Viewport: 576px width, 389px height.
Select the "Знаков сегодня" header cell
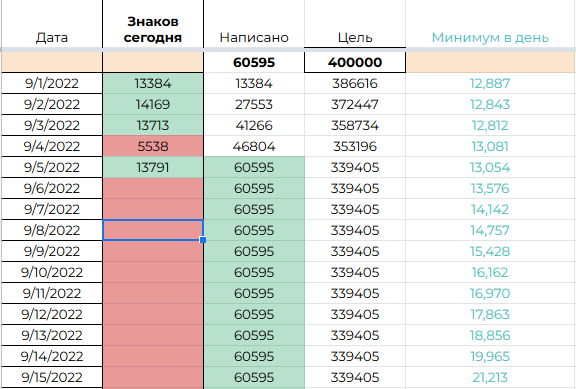153,24
